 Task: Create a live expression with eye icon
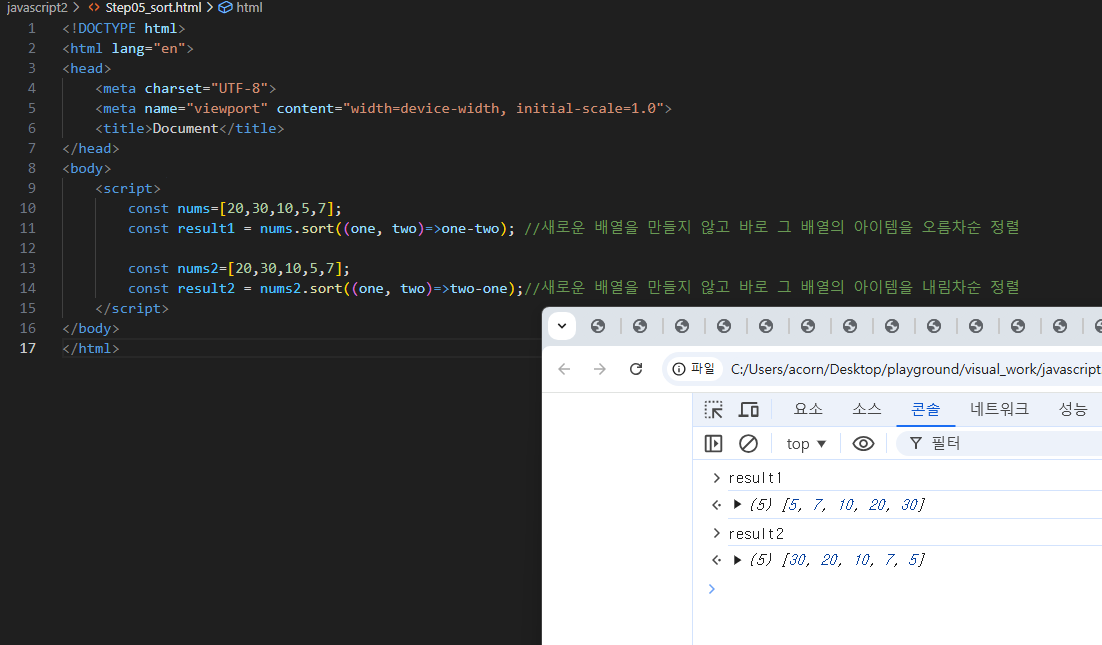[x=863, y=443]
